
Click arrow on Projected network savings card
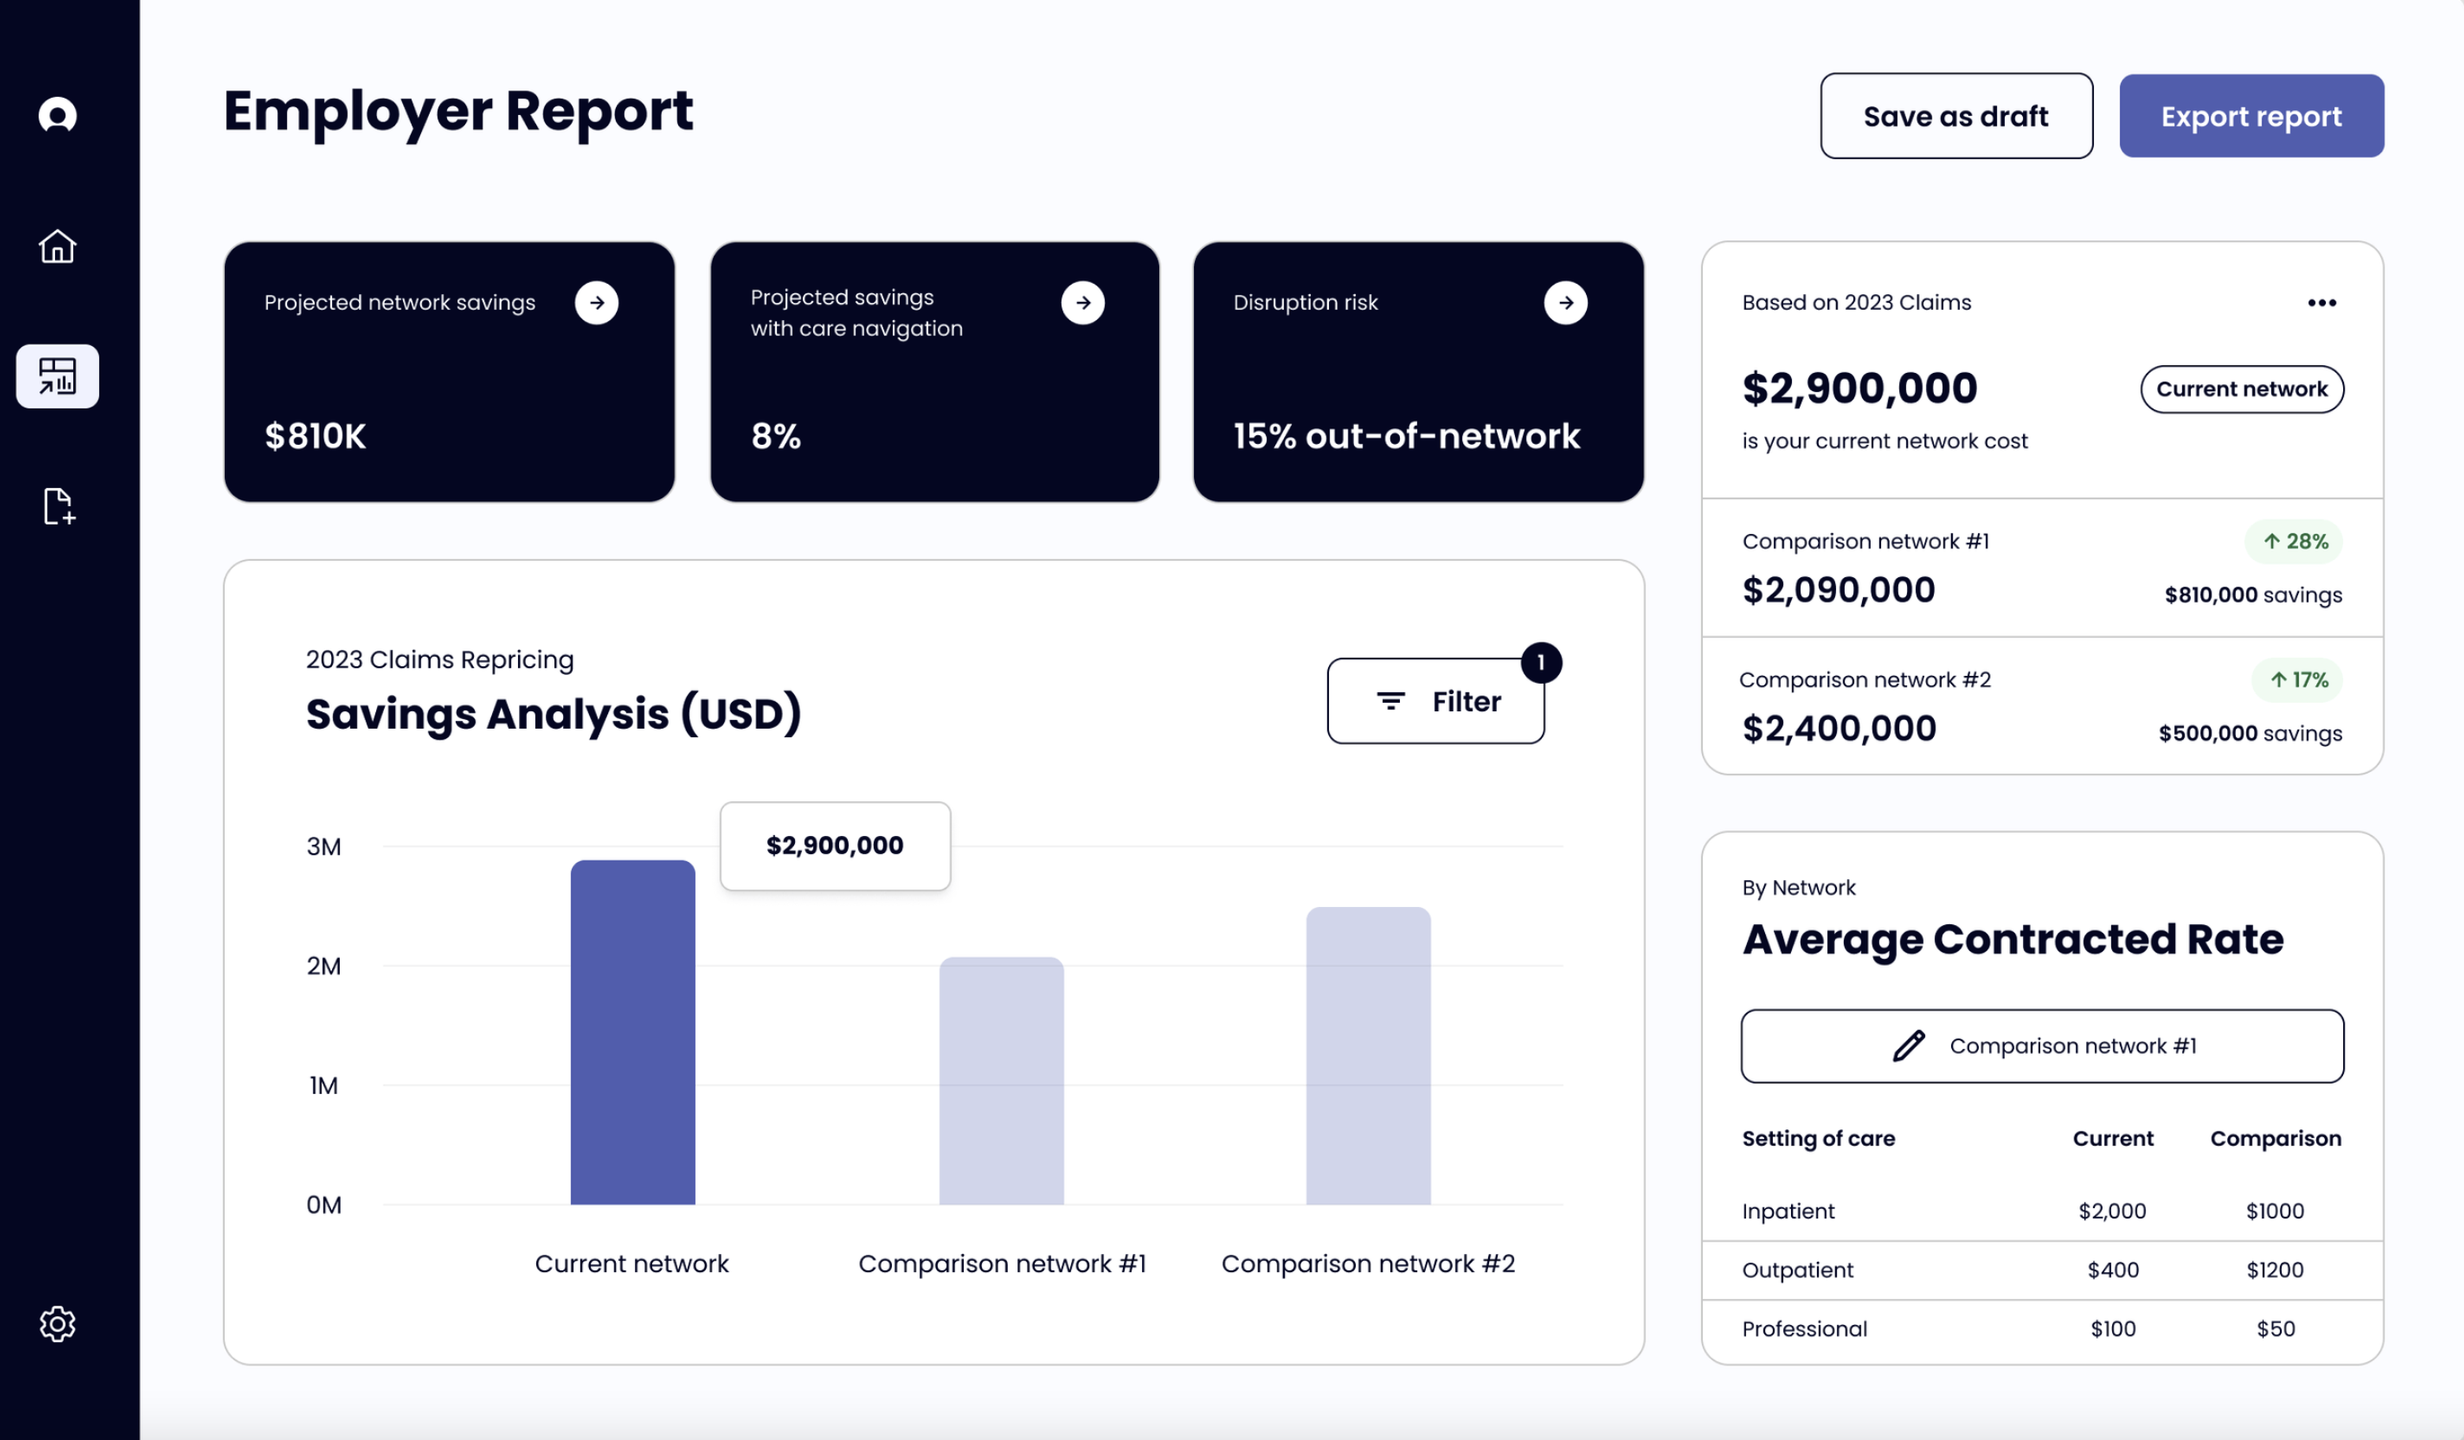[596, 302]
